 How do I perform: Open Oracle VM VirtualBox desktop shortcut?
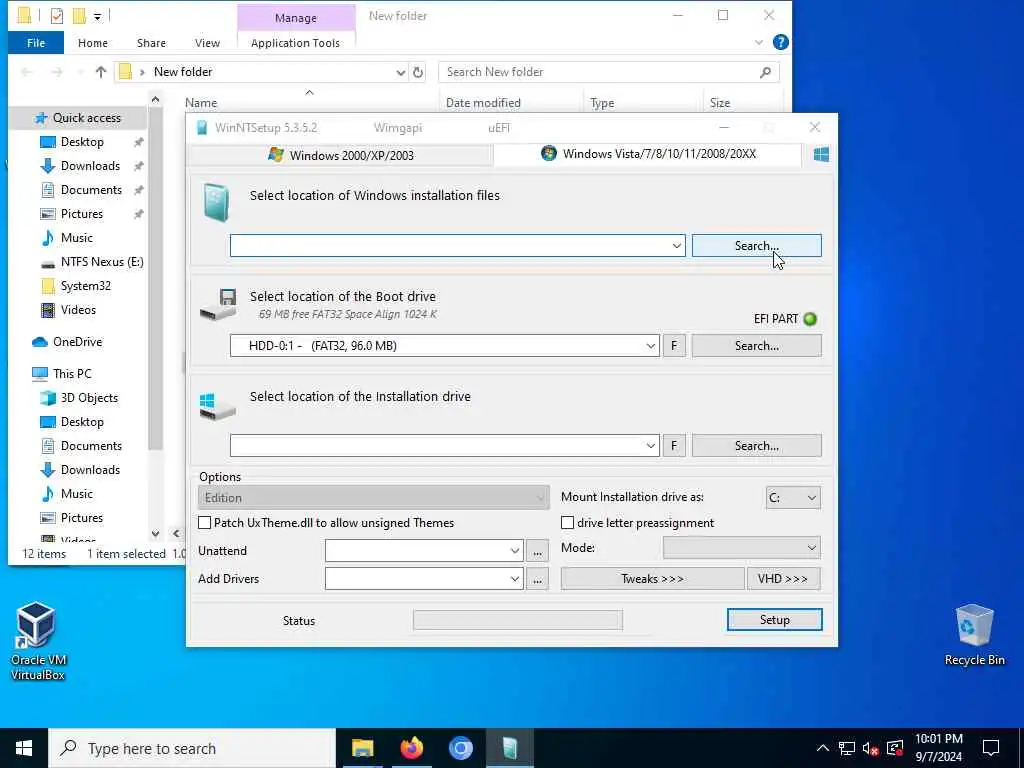37,641
